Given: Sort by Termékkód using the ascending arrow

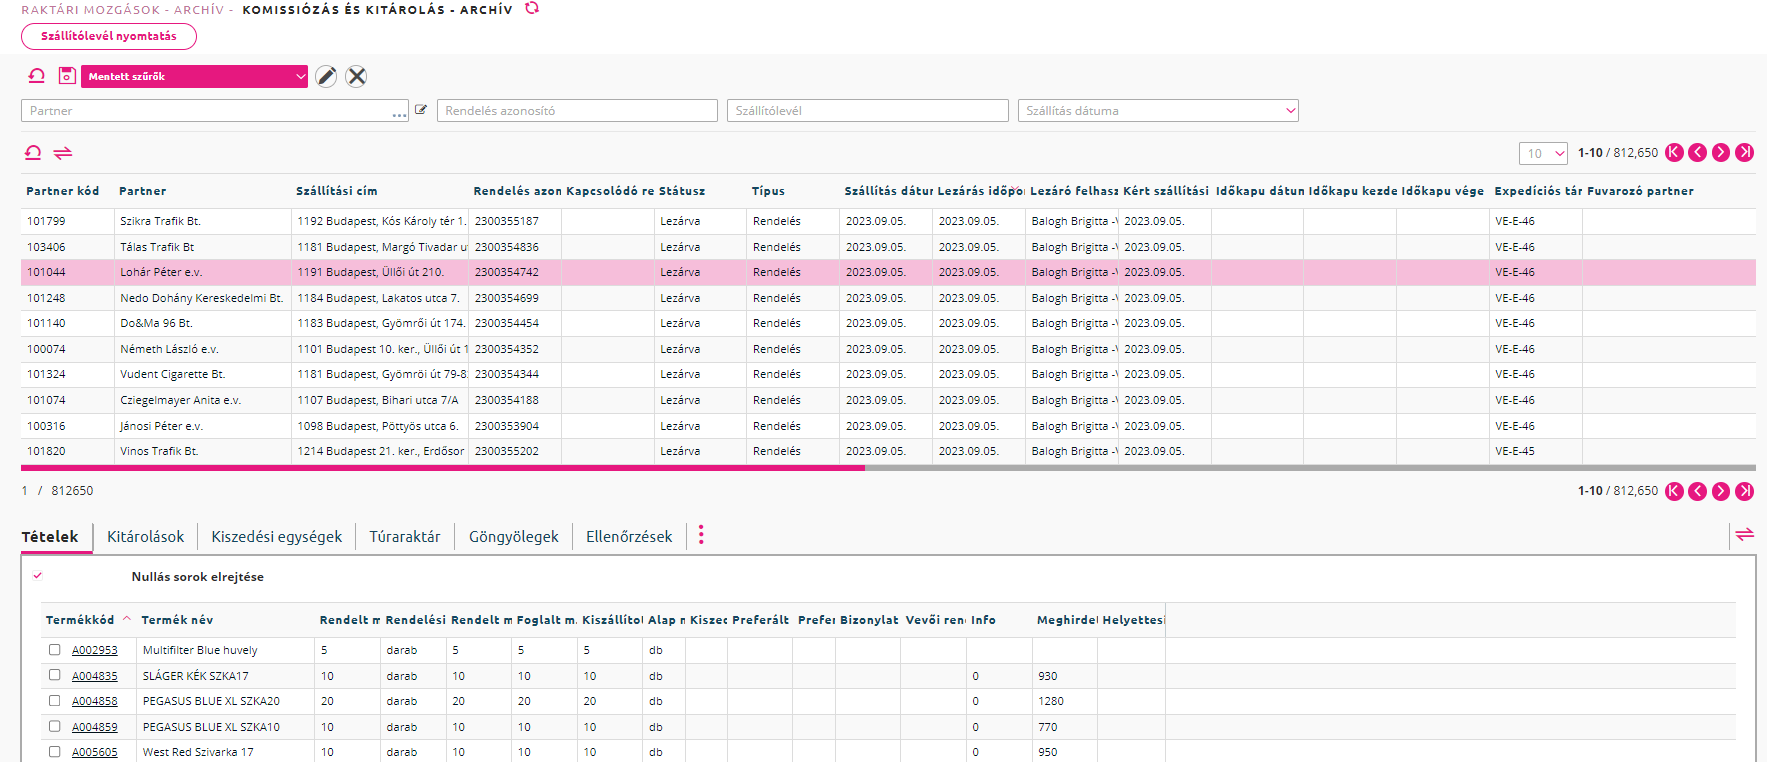Looking at the screenshot, I should point(127,619).
